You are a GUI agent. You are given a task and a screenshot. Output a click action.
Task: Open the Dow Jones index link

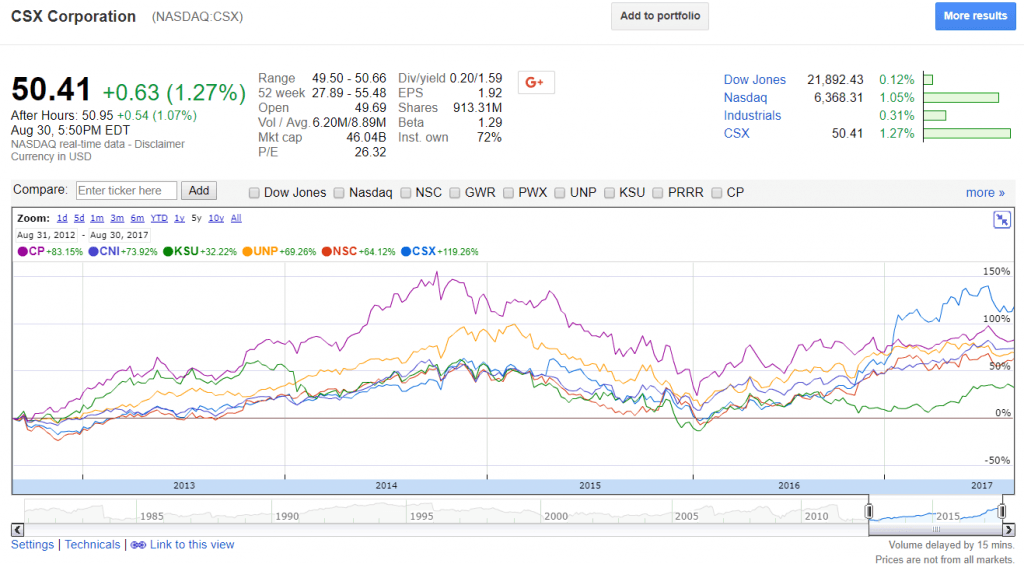tap(754, 80)
